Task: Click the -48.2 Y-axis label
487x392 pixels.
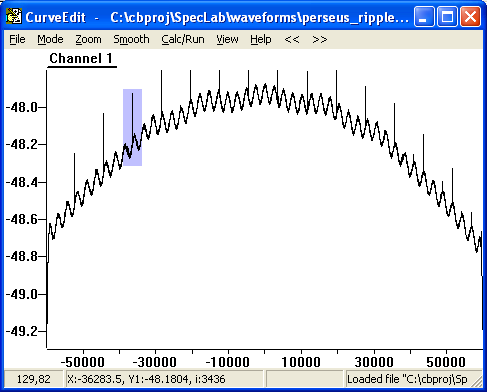Action: point(22,145)
